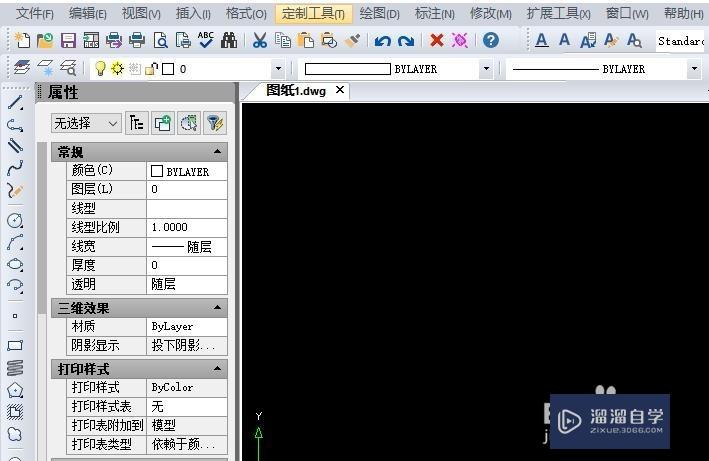This screenshot has width=709, height=461.
Task: Open an existing drawing file
Action: coord(45,41)
